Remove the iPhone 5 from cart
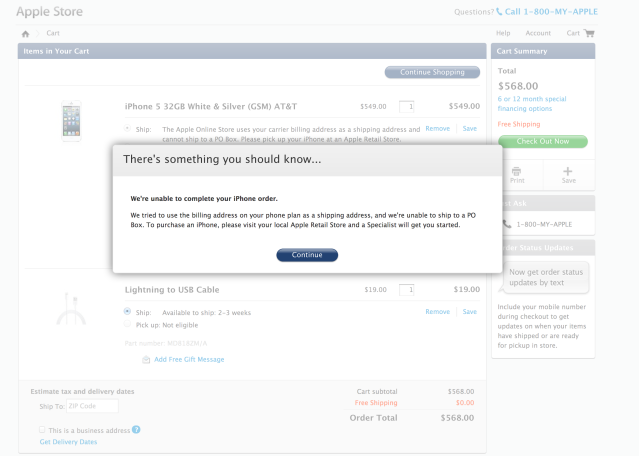 pos(437,128)
